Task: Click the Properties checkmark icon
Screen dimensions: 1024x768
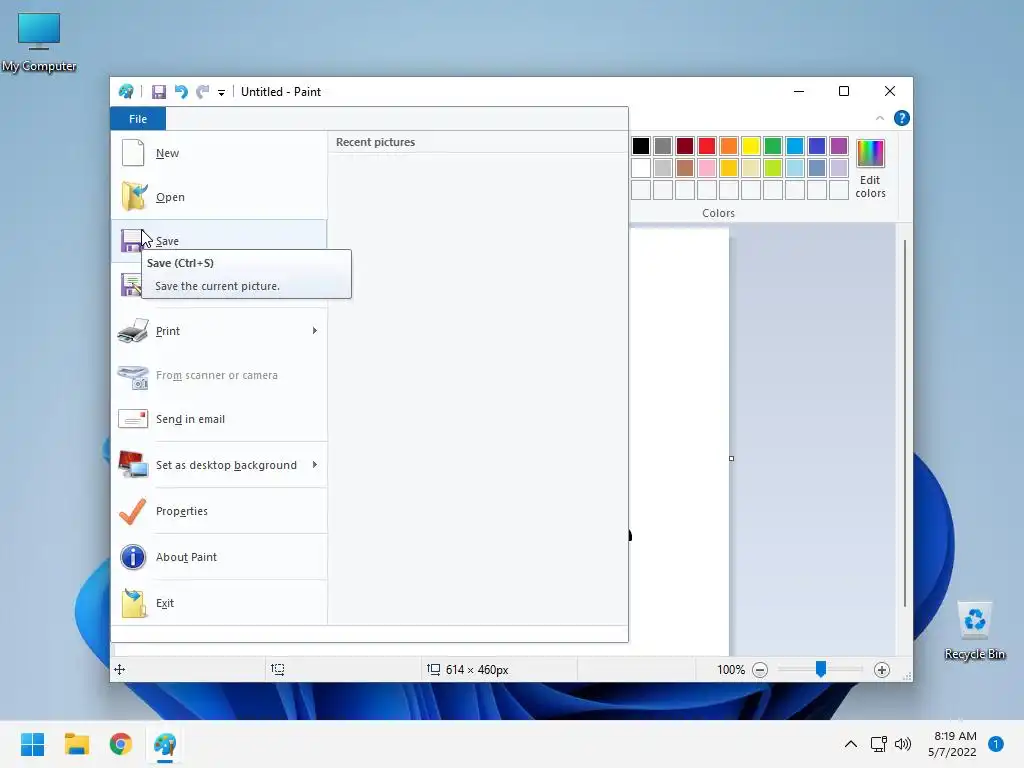Action: coord(133,511)
